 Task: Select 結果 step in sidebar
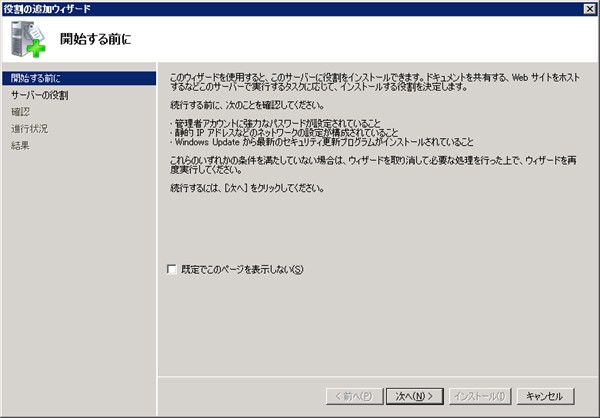(20, 145)
